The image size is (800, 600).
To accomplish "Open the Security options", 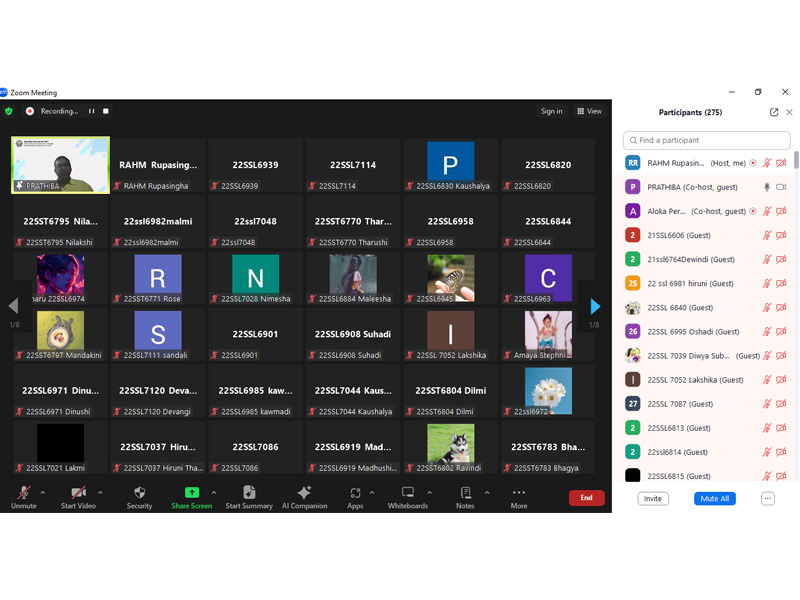I will [x=139, y=497].
